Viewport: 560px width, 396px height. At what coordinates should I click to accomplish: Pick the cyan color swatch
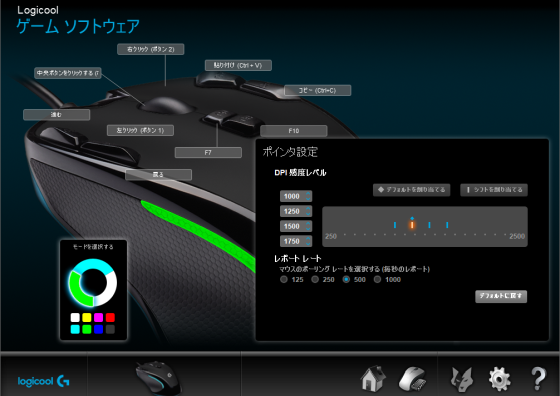(75, 329)
